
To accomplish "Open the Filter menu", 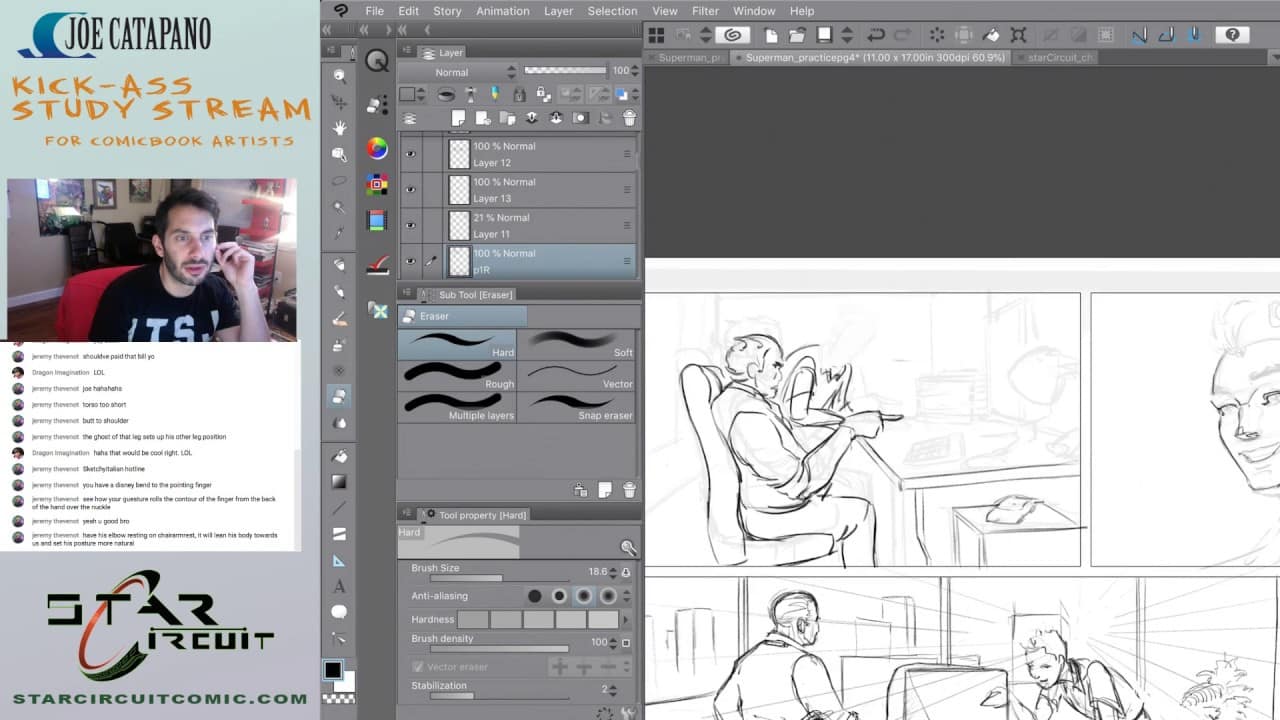I will click(x=705, y=11).
